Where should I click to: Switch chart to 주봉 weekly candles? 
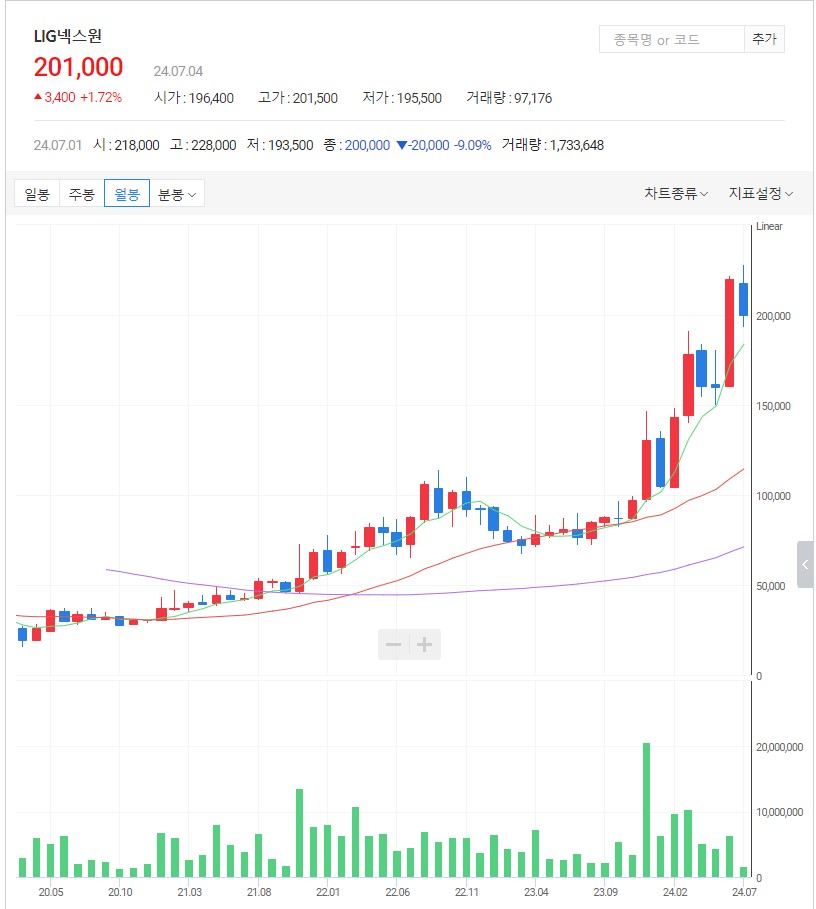(82, 194)
